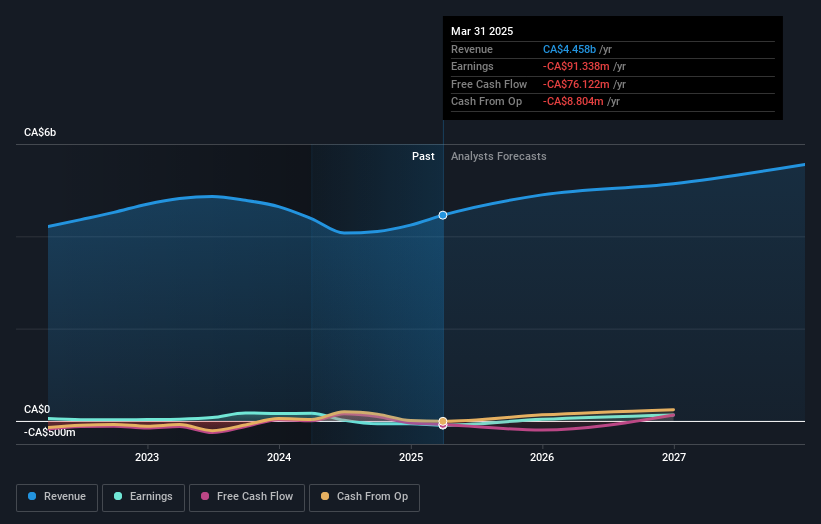Click the Earnings tooltip row label
This screenshot has width=821, height=524.
point(472,66)
